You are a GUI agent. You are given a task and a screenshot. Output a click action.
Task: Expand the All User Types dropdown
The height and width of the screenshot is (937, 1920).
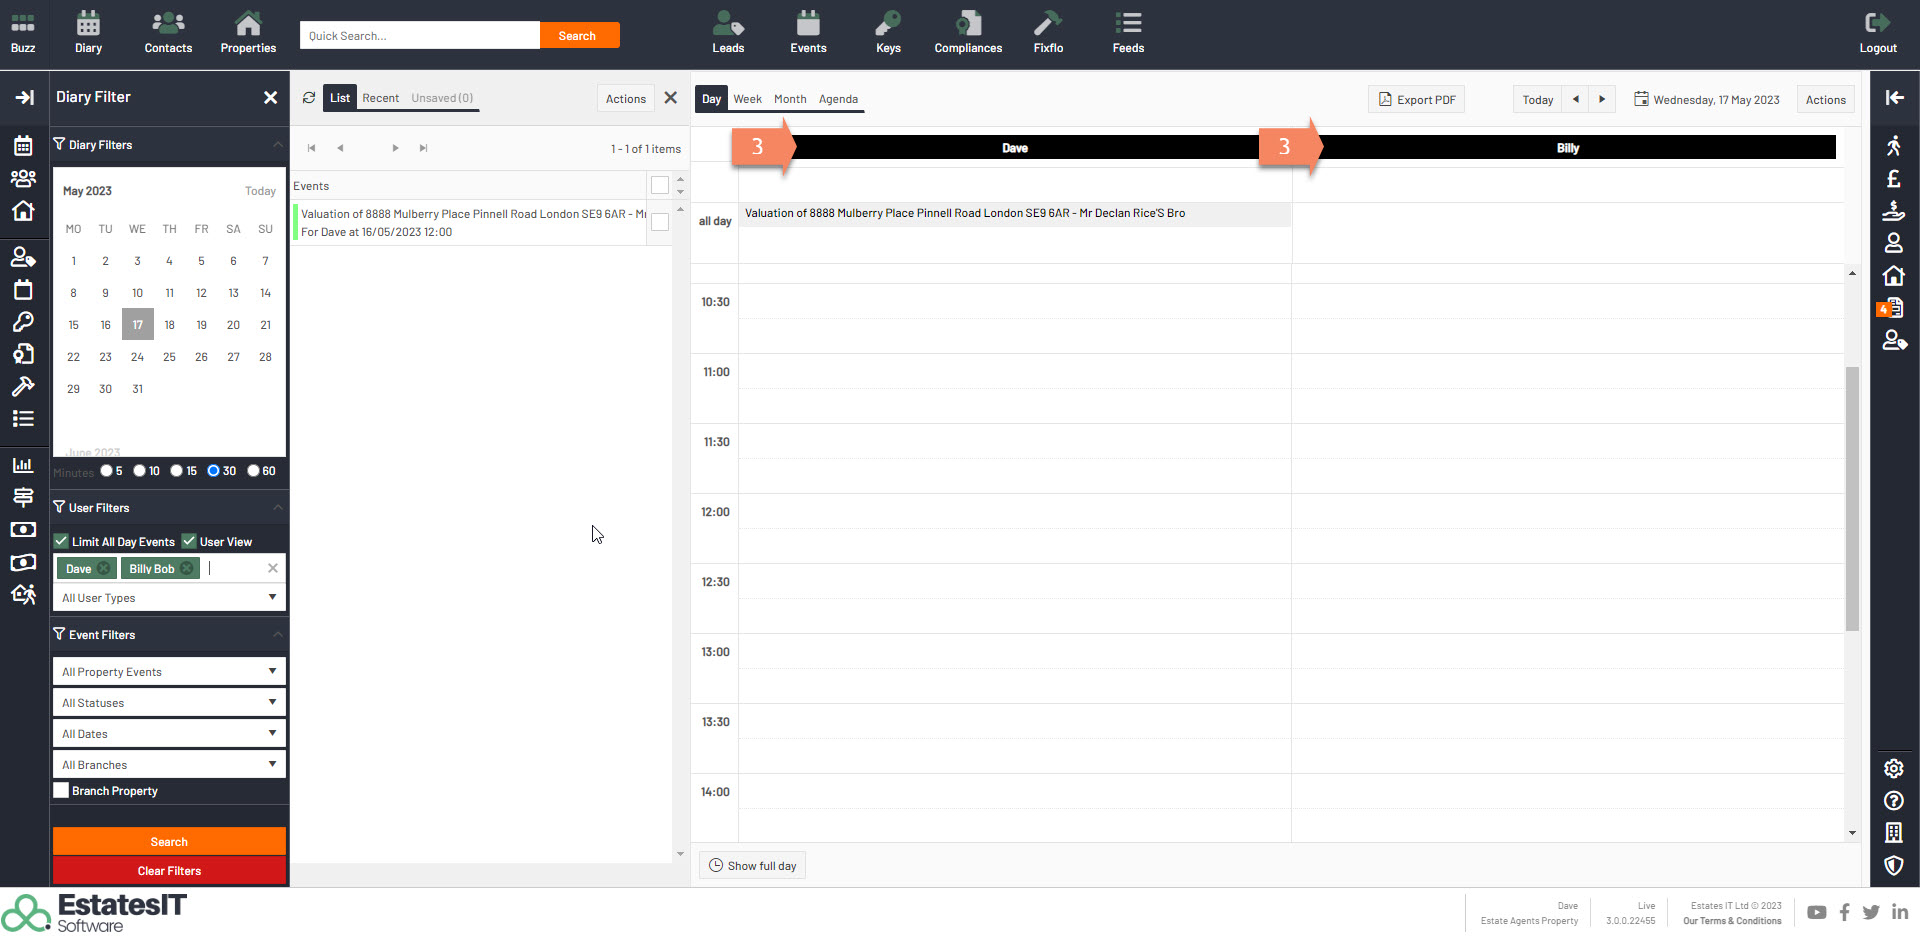pyautogui.click(x=168, y=598)
